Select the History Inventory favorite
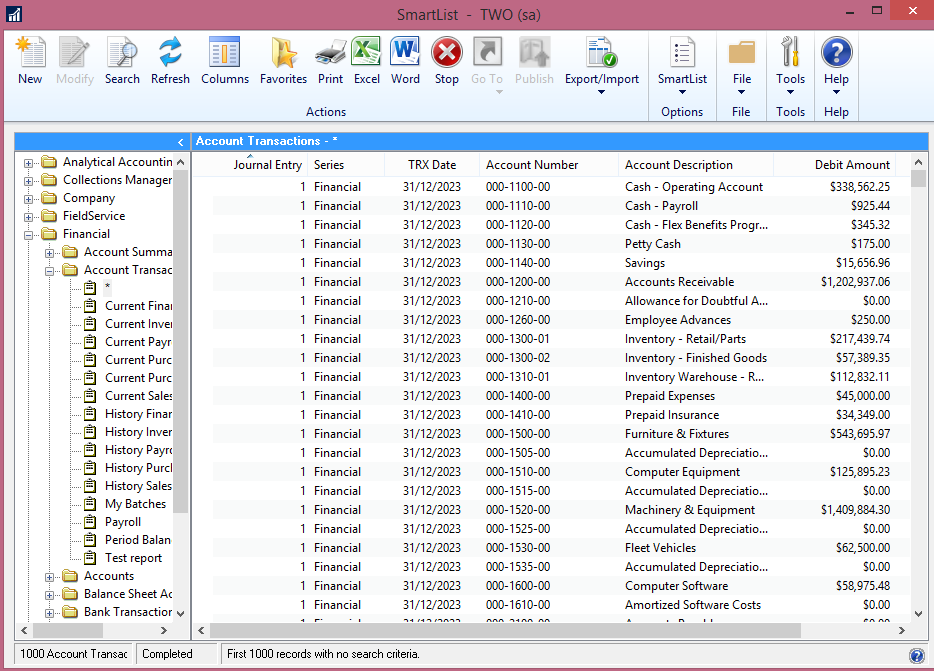This screenshot has height=671, width=934. point(138,431)
